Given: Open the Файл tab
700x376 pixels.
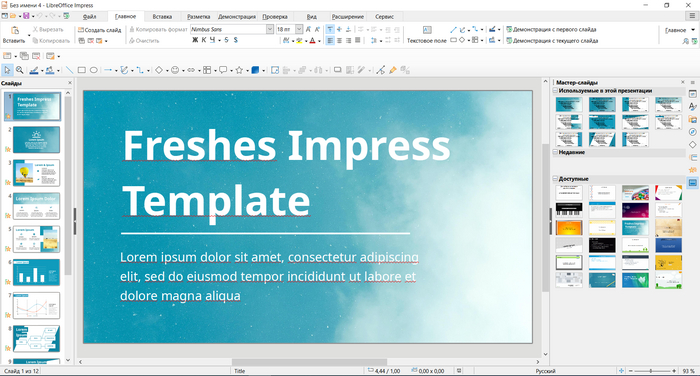Looking at the screenshot, I should 89,17.
